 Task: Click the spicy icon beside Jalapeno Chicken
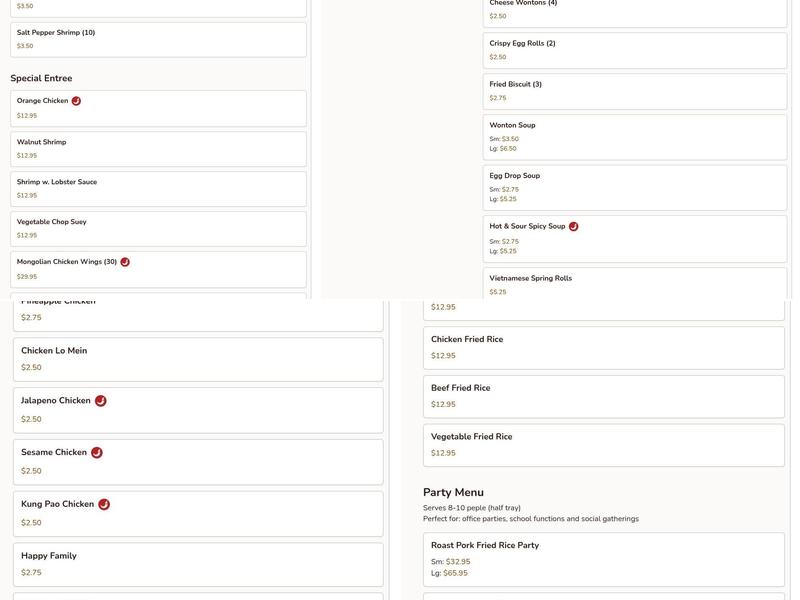coord(100,401)
